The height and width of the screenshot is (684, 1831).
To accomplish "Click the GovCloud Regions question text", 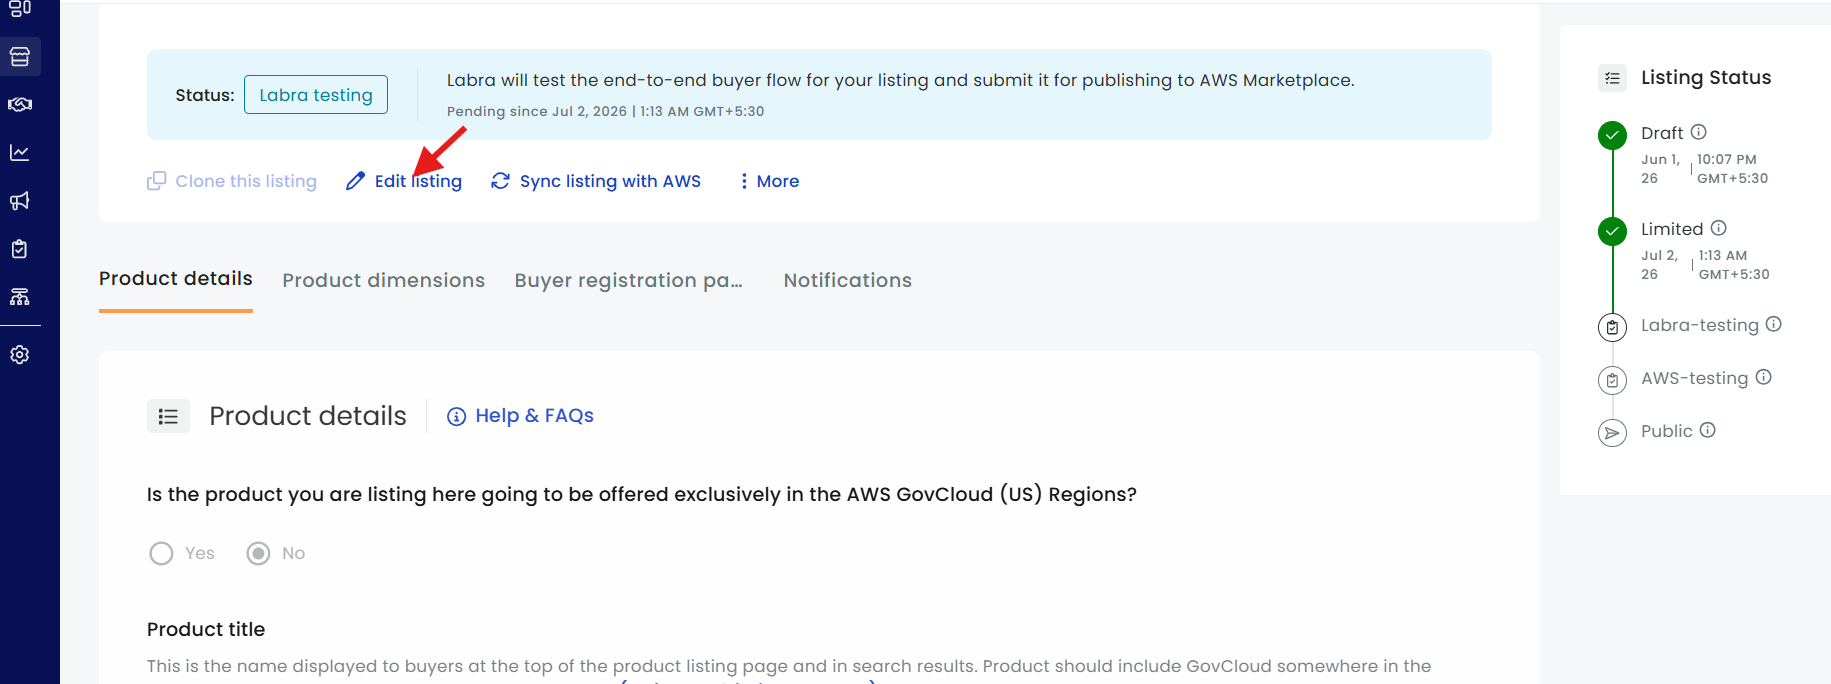I will pos(642,495).
